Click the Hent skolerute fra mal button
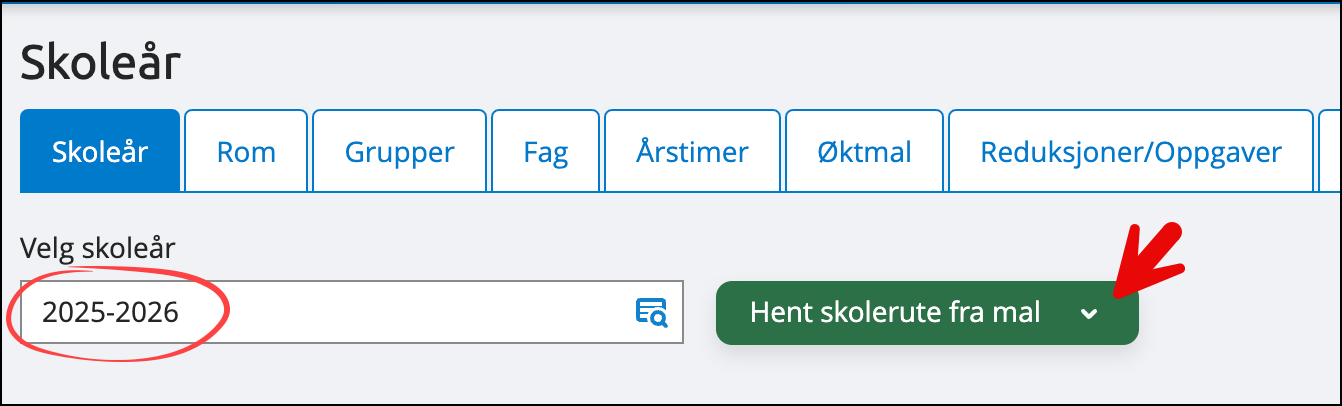 pos(927,313)
